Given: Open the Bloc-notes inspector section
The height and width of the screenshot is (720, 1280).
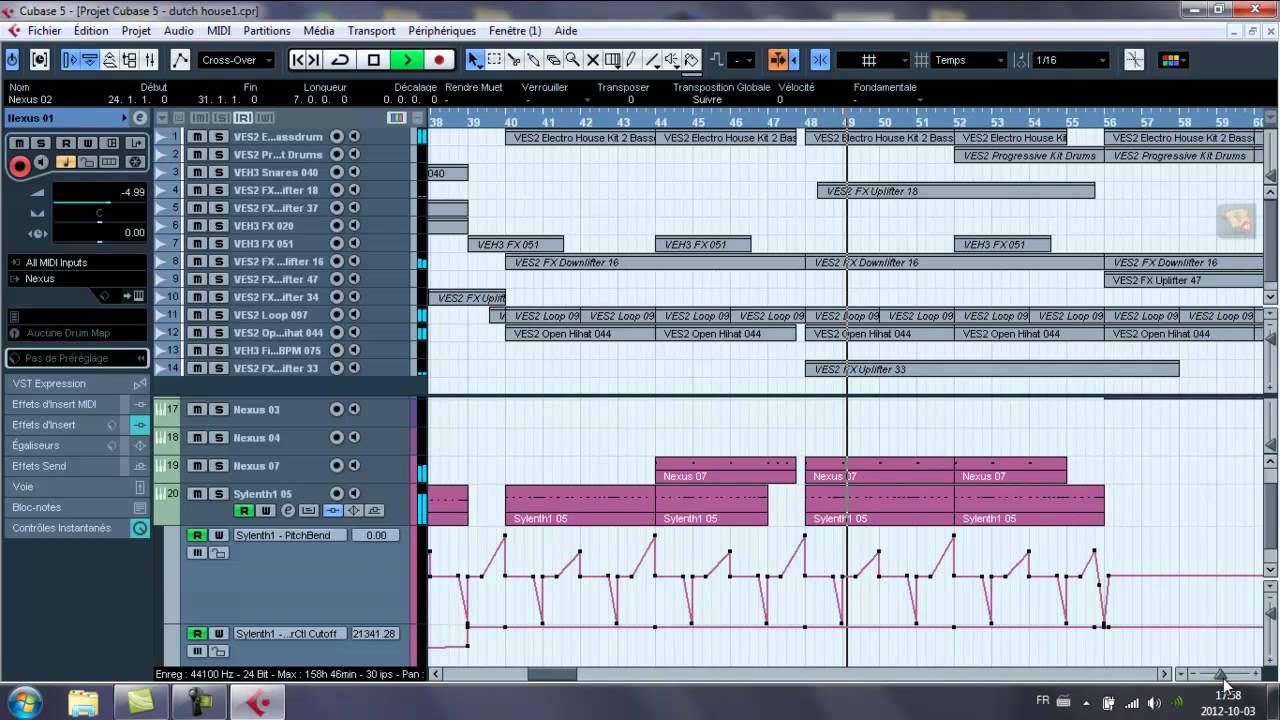Looking at the screenshot, I should click(x=76, y=508).
